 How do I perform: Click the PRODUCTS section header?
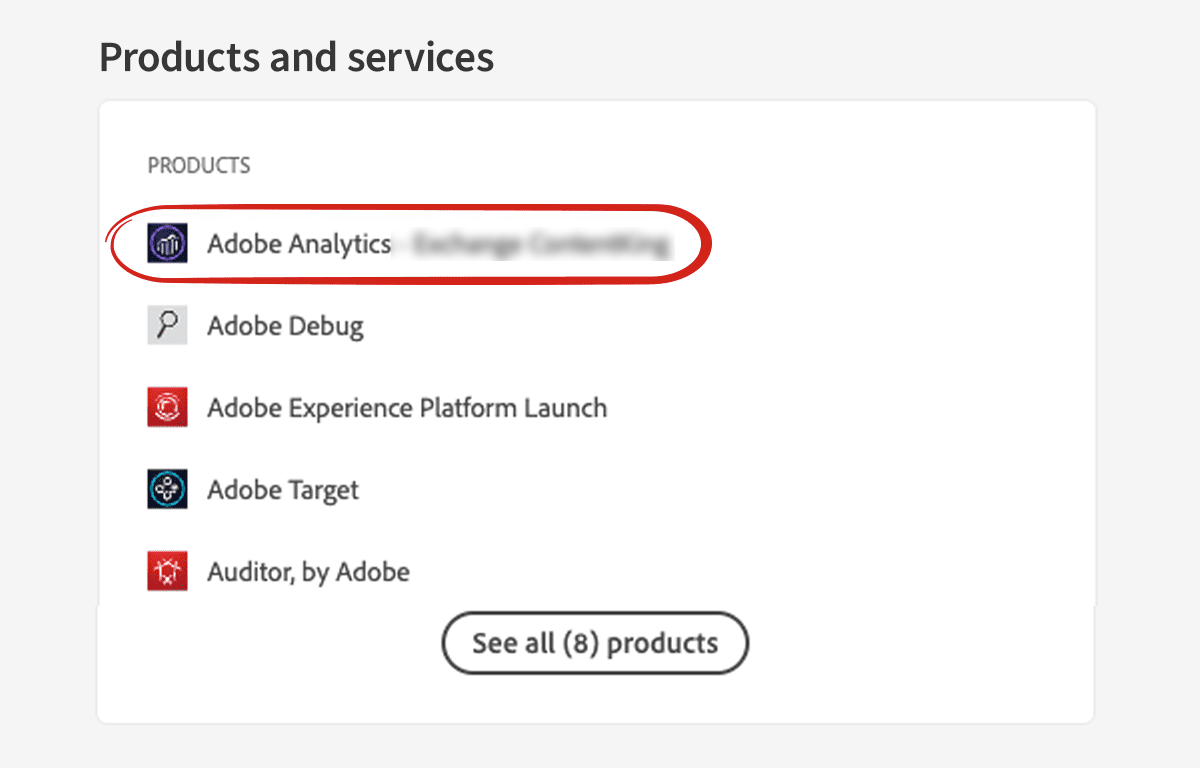[x=199, y=165]
